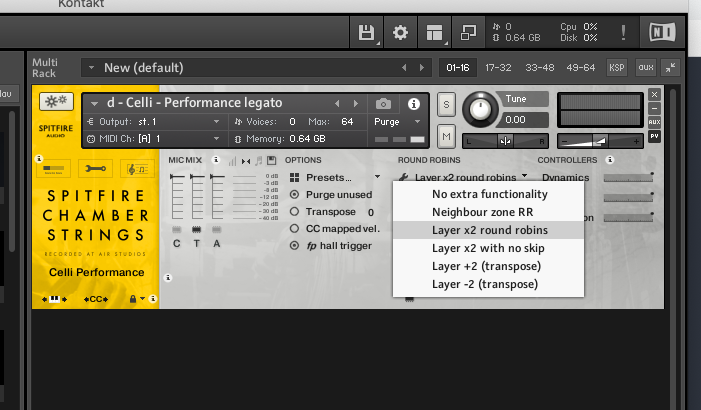Solo the instrument with S button

[x=446, y=105]
